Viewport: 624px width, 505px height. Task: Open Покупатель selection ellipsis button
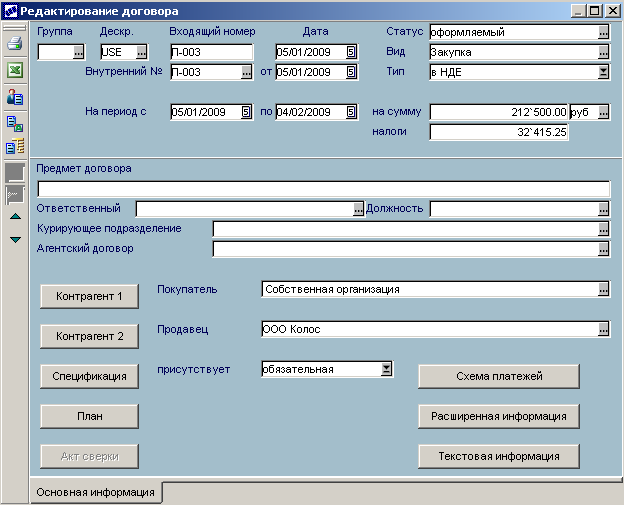[x=603, y=289]
